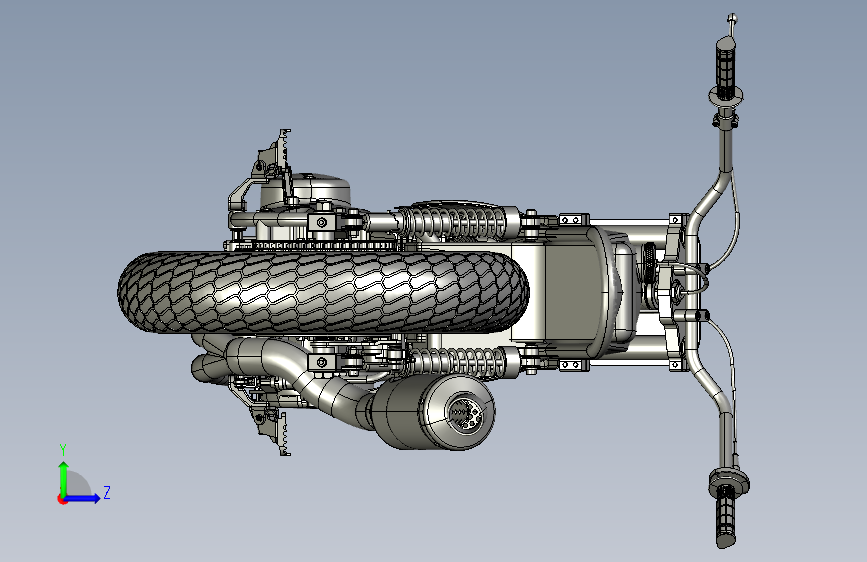Select the coil shock absorber beside the chain
The height and width of the screenshot is (562, 867).
coord(458,222)
